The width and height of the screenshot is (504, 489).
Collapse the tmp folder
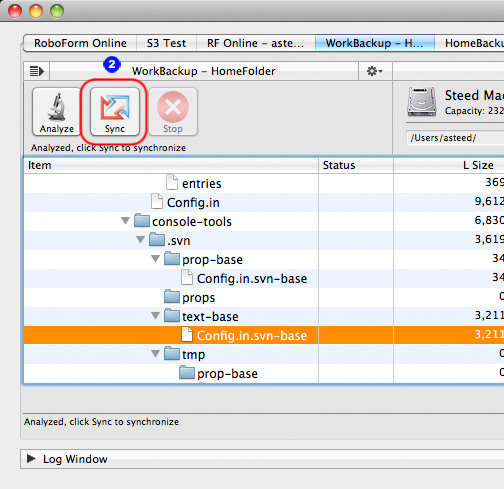coord(155,353)
